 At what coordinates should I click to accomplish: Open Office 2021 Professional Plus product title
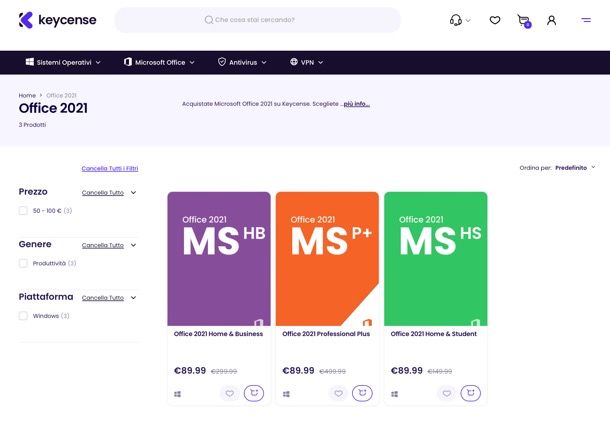(x=326, y=334)
